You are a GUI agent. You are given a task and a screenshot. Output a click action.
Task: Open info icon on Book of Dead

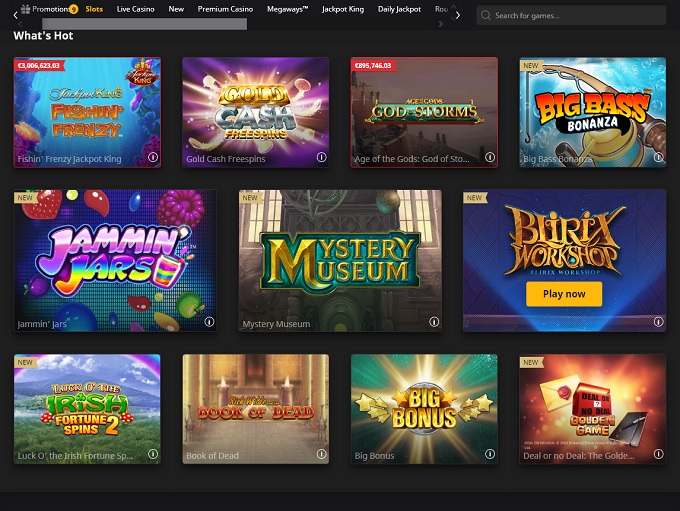[321, 454]
